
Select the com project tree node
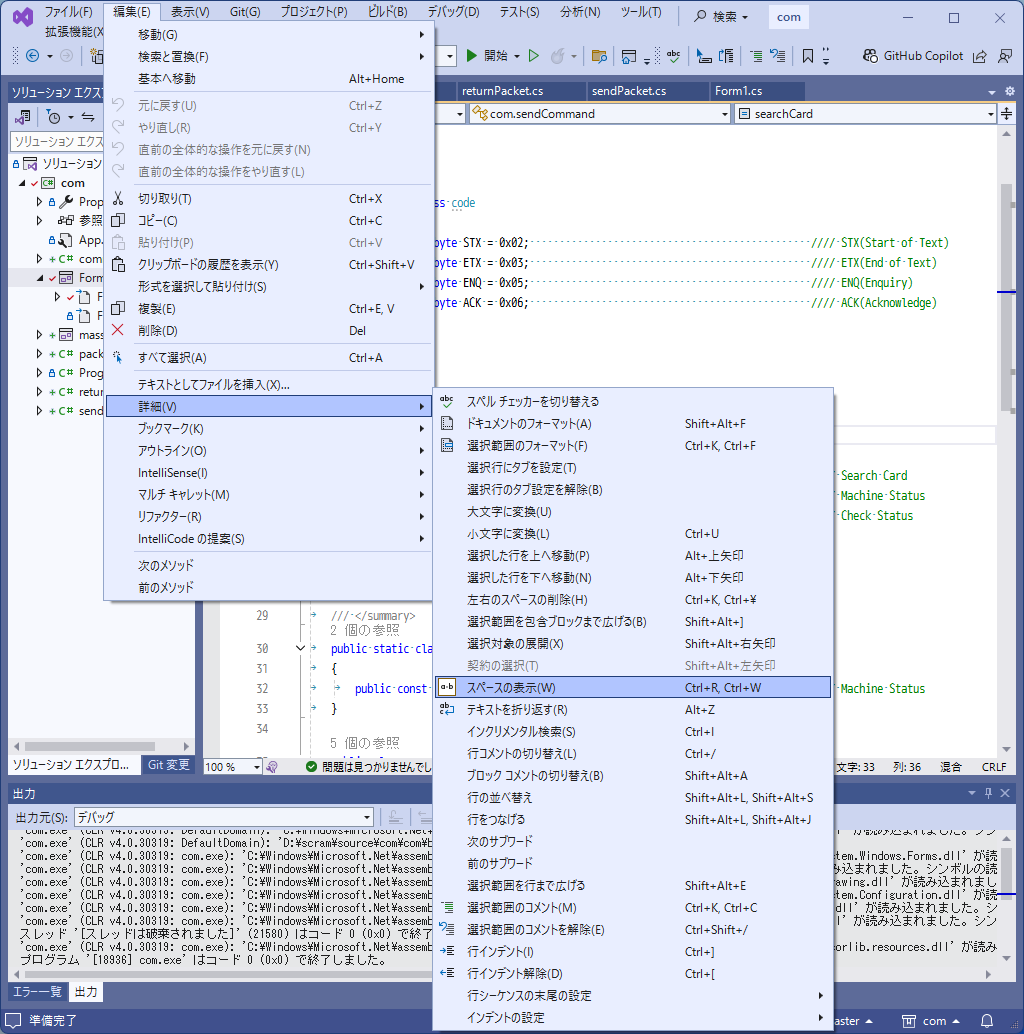point(73,183)
